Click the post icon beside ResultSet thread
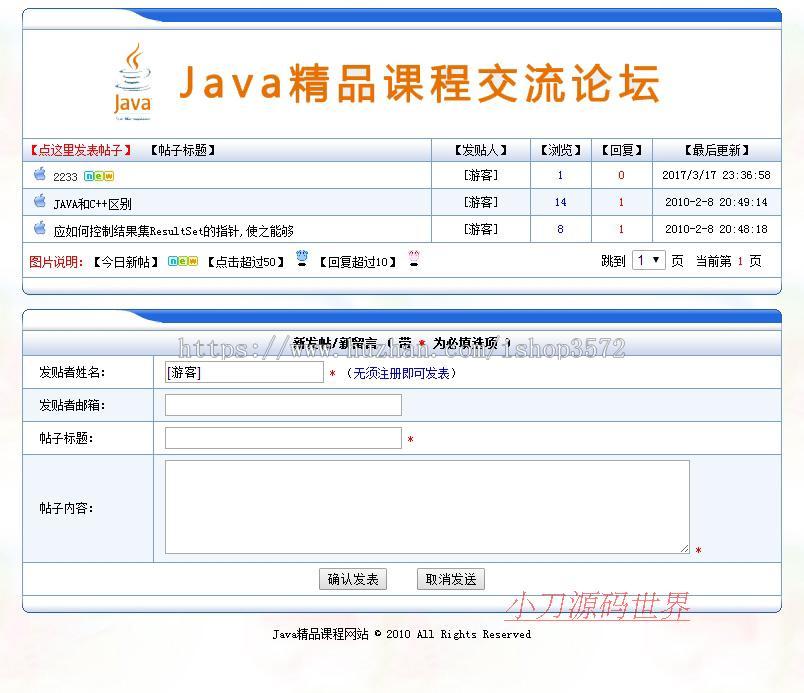 point(40,228)
